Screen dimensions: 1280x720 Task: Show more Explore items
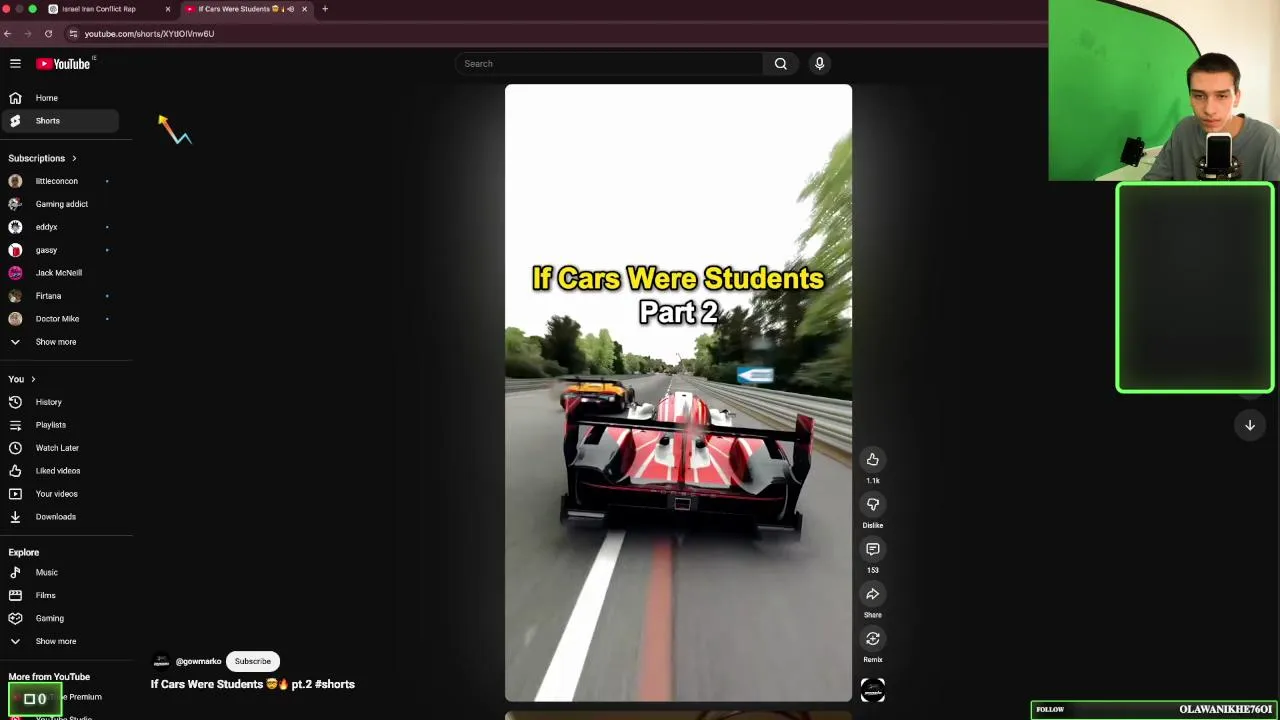(59, 642)
